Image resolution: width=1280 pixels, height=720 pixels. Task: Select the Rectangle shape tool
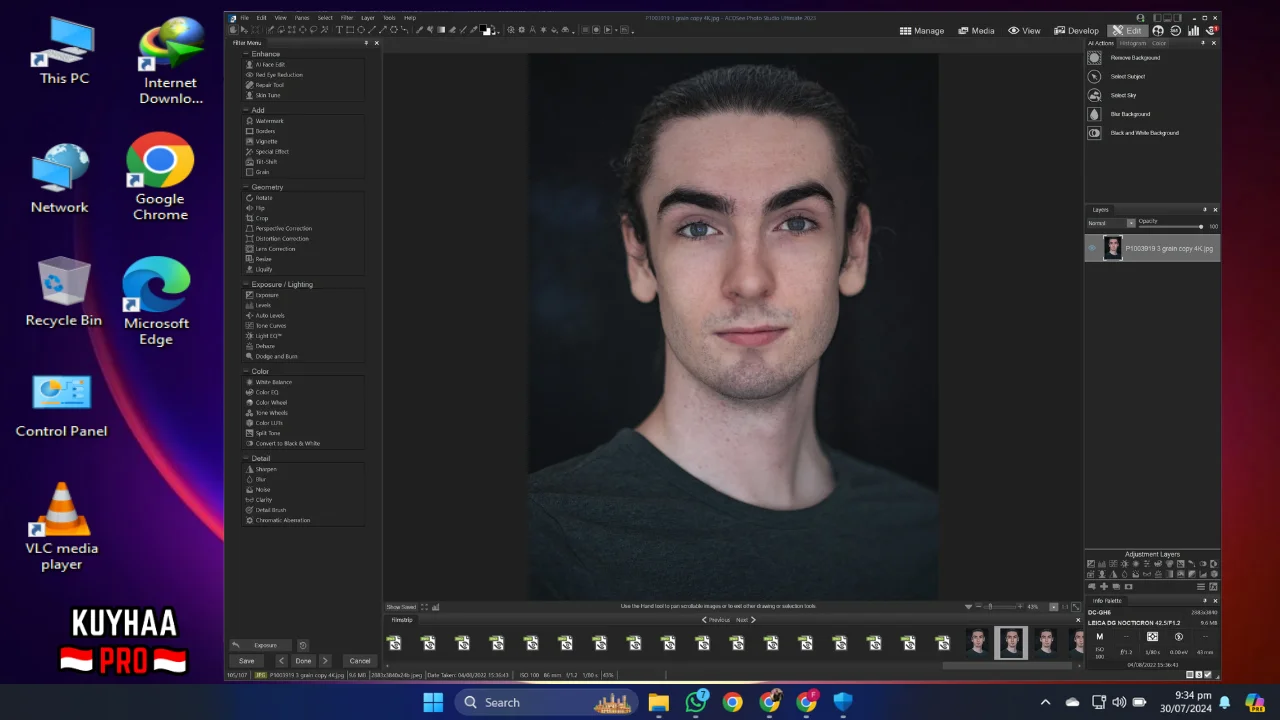pyautogui.click(x=349, y=30)
